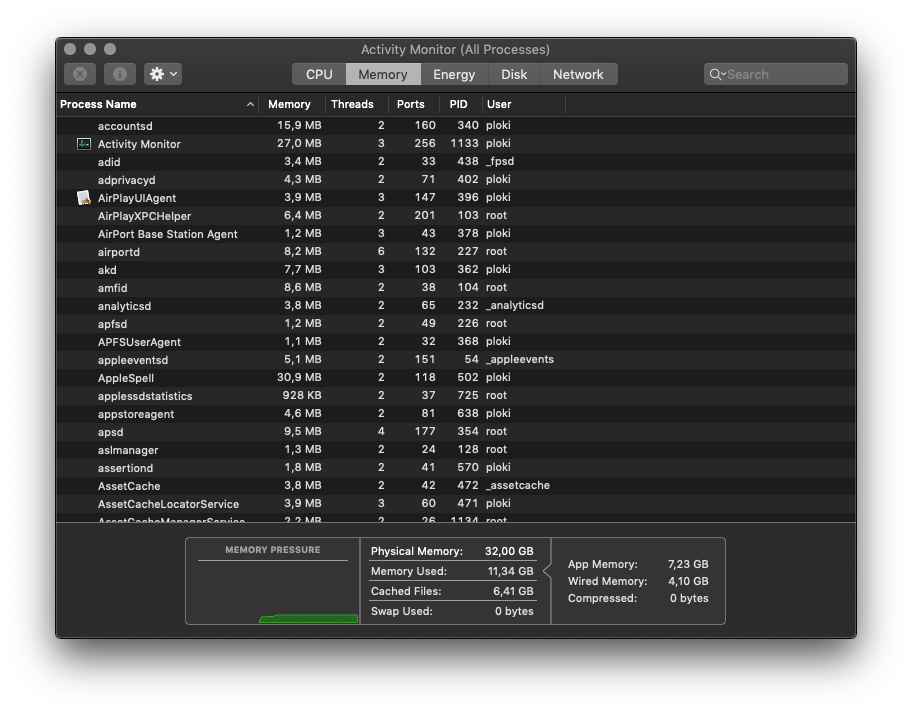Select the amfid process row
This screenshot has height=712, width=912.
pos(456,288)
